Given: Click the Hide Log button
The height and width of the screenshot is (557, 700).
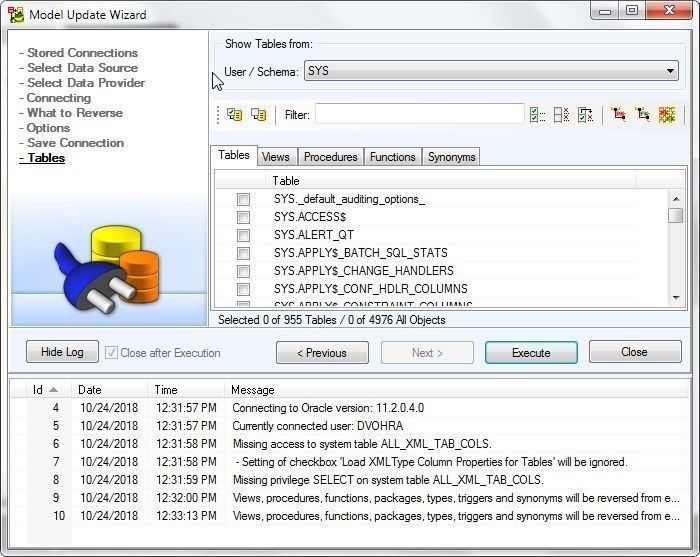Looking at the screenshot, I should coord(62,352).
